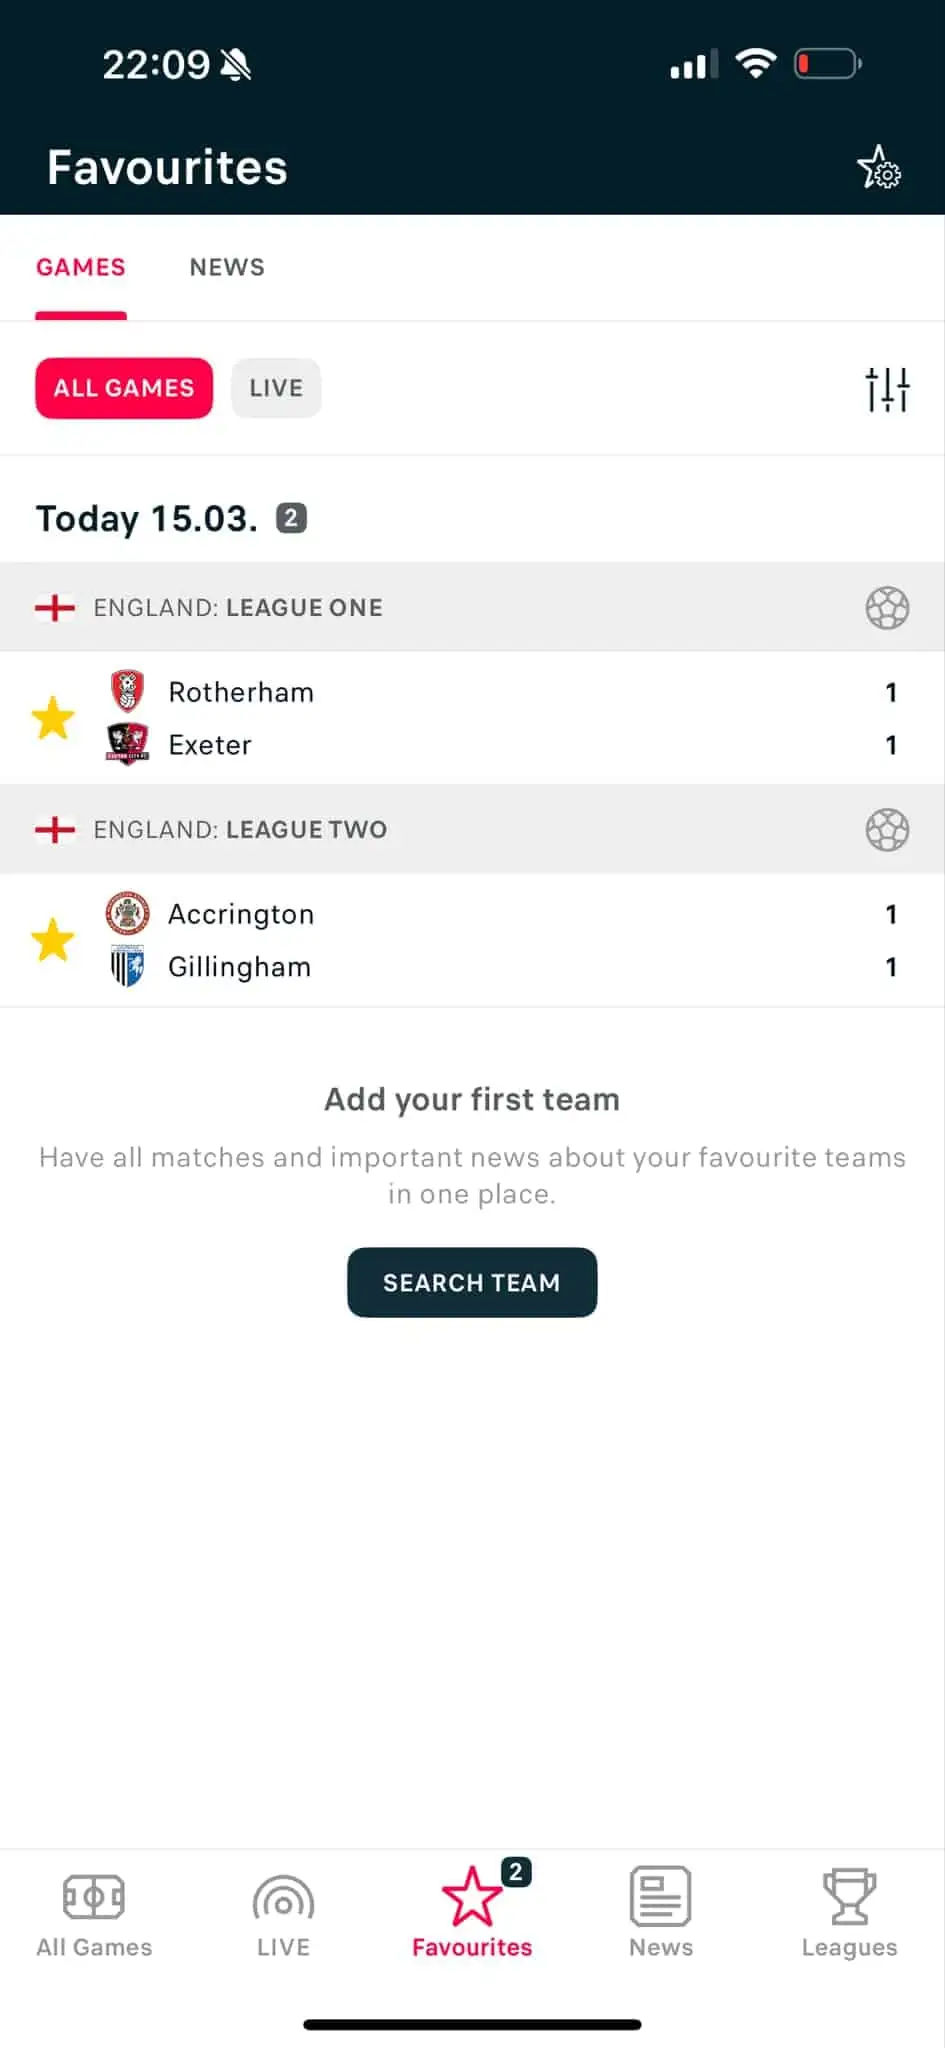Unfavourite the Rotherham vs Exeter match star
The height and width of the screenshot is (2048, 945).
pos(53,718)
